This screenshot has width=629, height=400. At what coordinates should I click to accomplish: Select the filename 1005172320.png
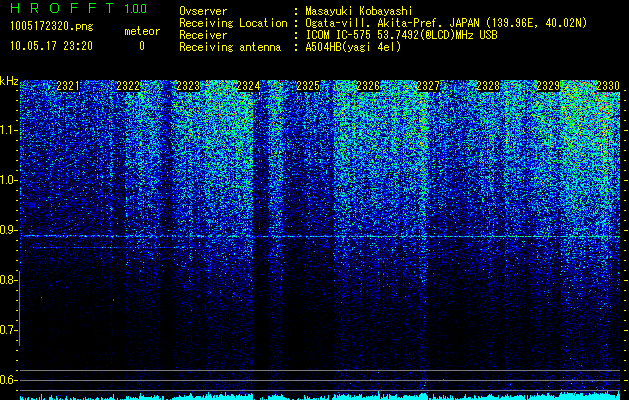52,27
